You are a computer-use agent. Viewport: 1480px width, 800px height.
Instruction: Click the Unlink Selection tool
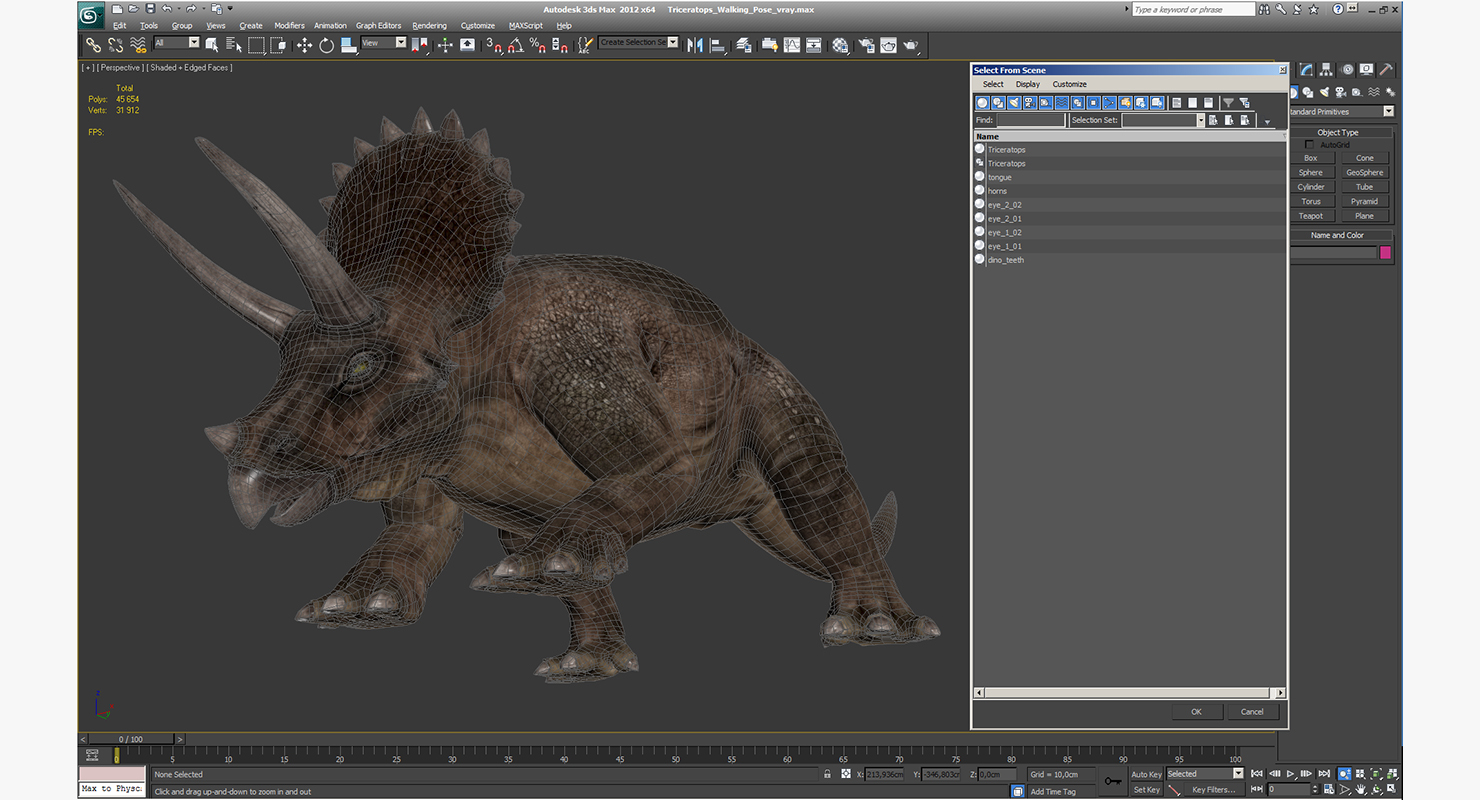116,45
